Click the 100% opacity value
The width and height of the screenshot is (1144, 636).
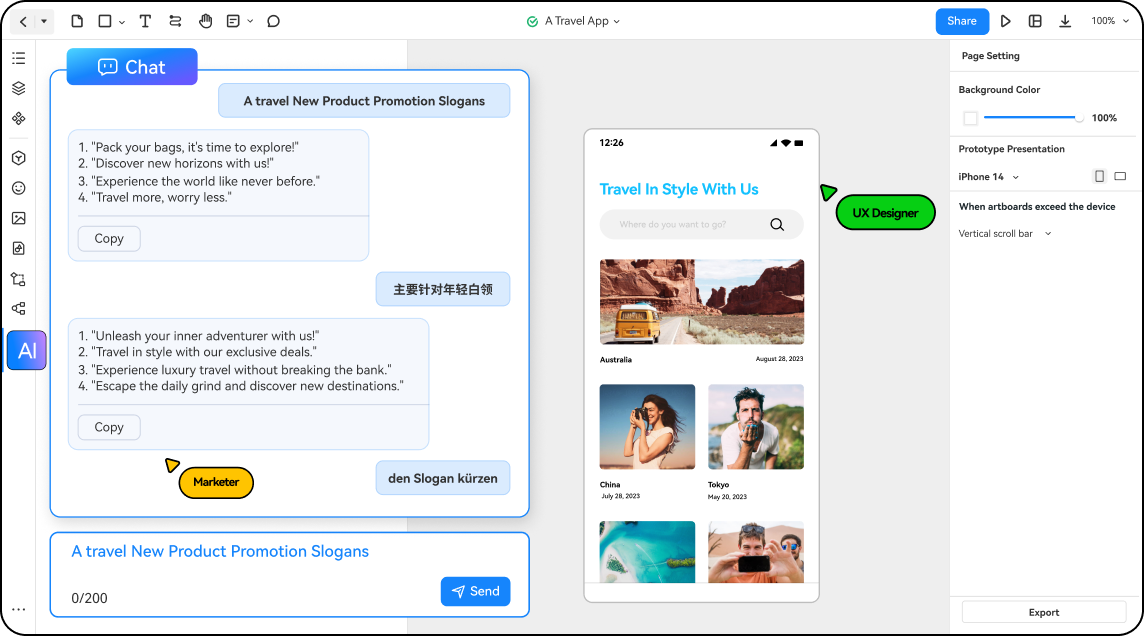point(1104,118)
